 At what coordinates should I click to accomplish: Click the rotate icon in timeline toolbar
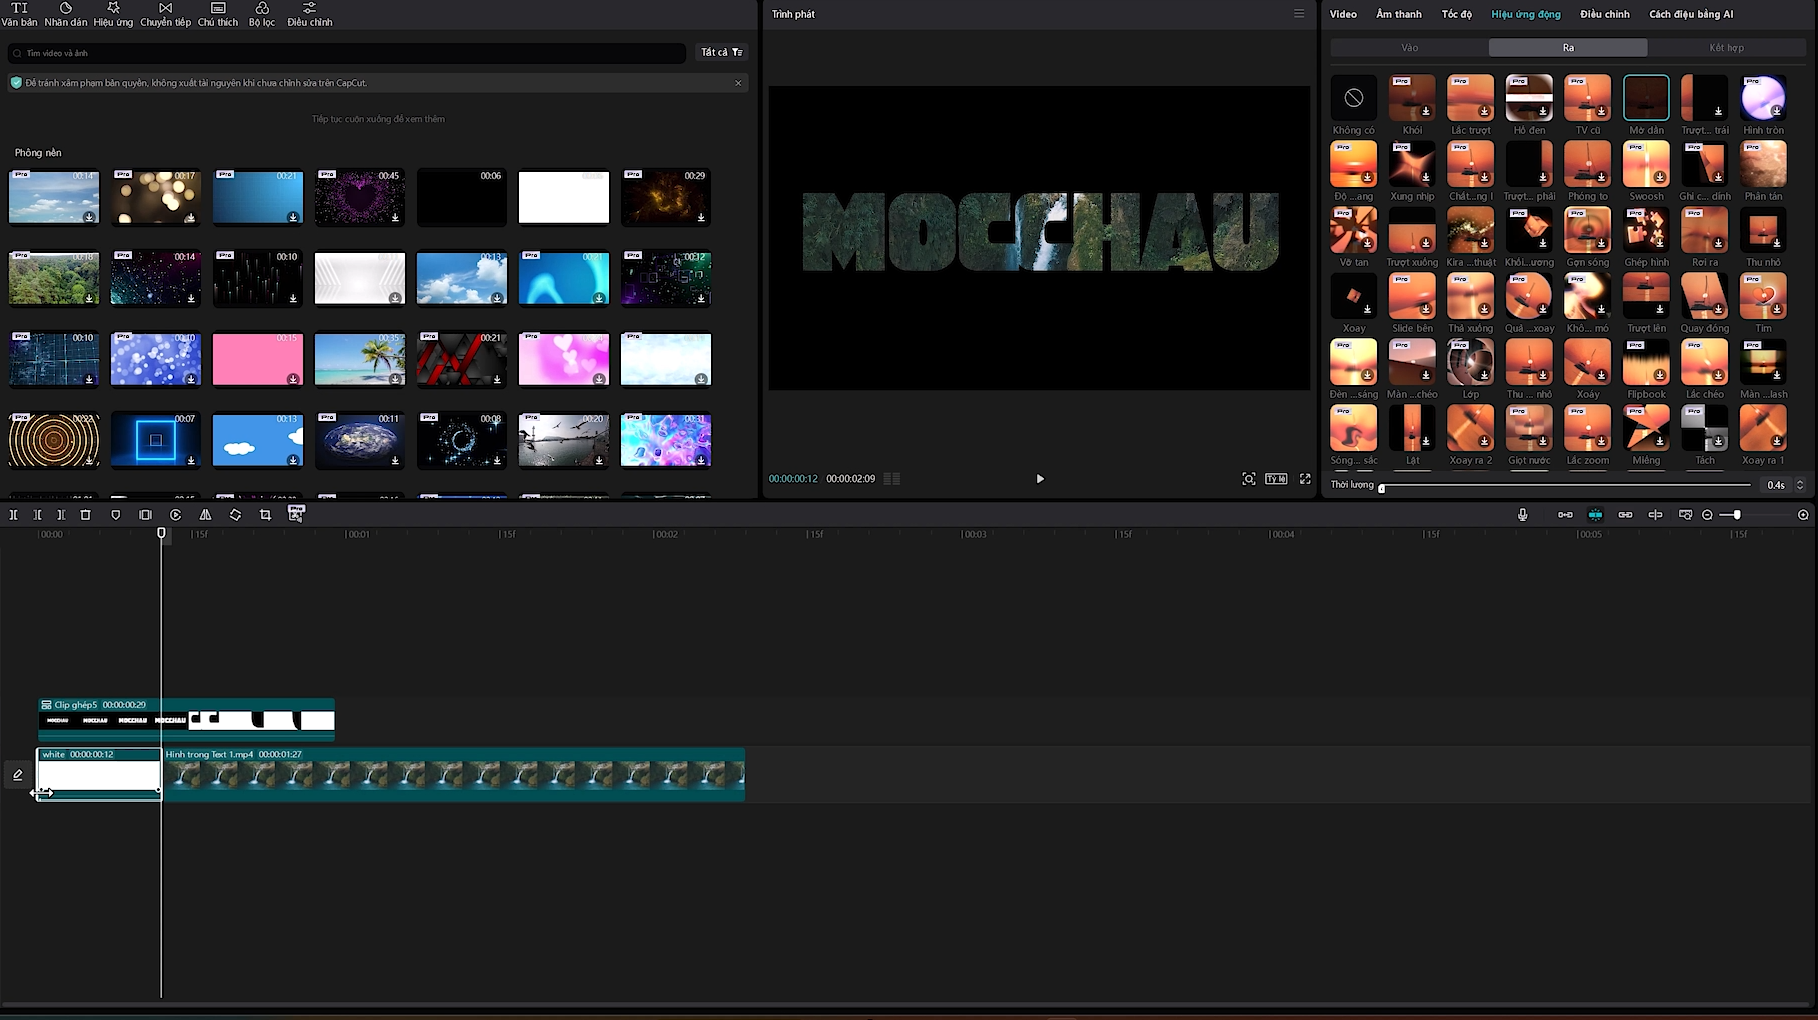(235, 515)
